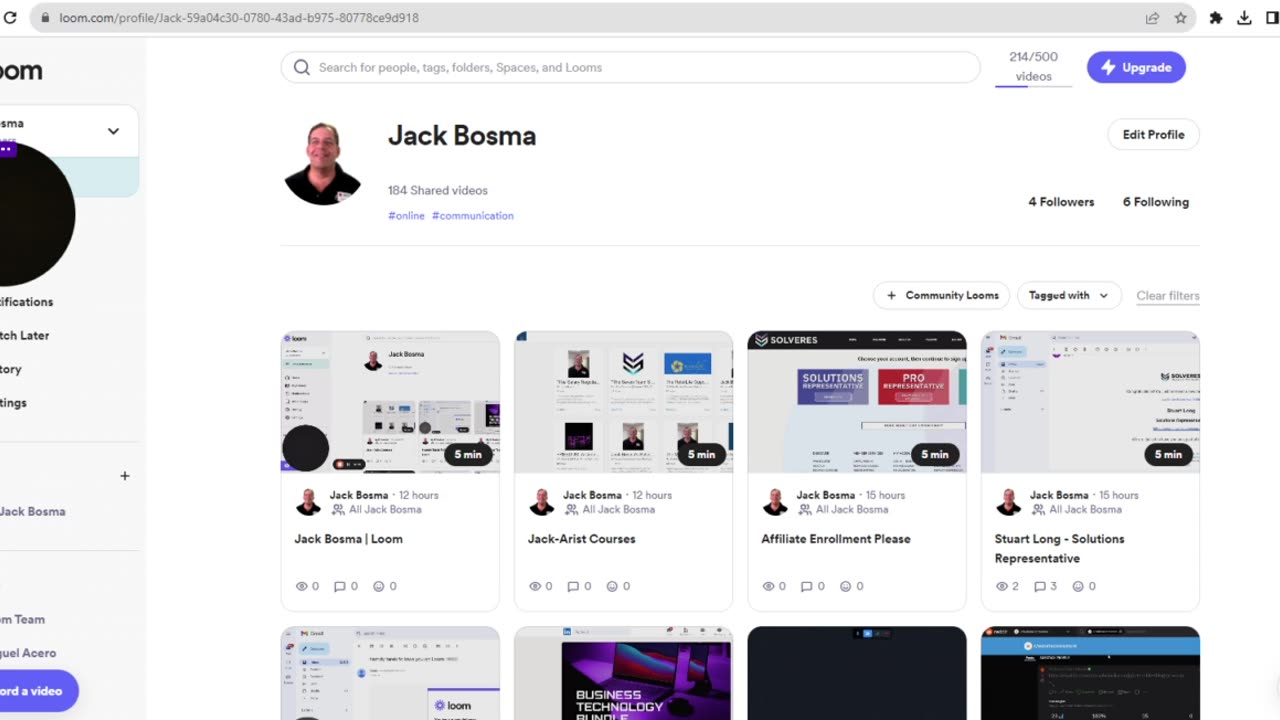Image resolution: width=1280 pixels, height=720 pixels.
Task: Click the Clear filters link
Action: pos(1168,296)
